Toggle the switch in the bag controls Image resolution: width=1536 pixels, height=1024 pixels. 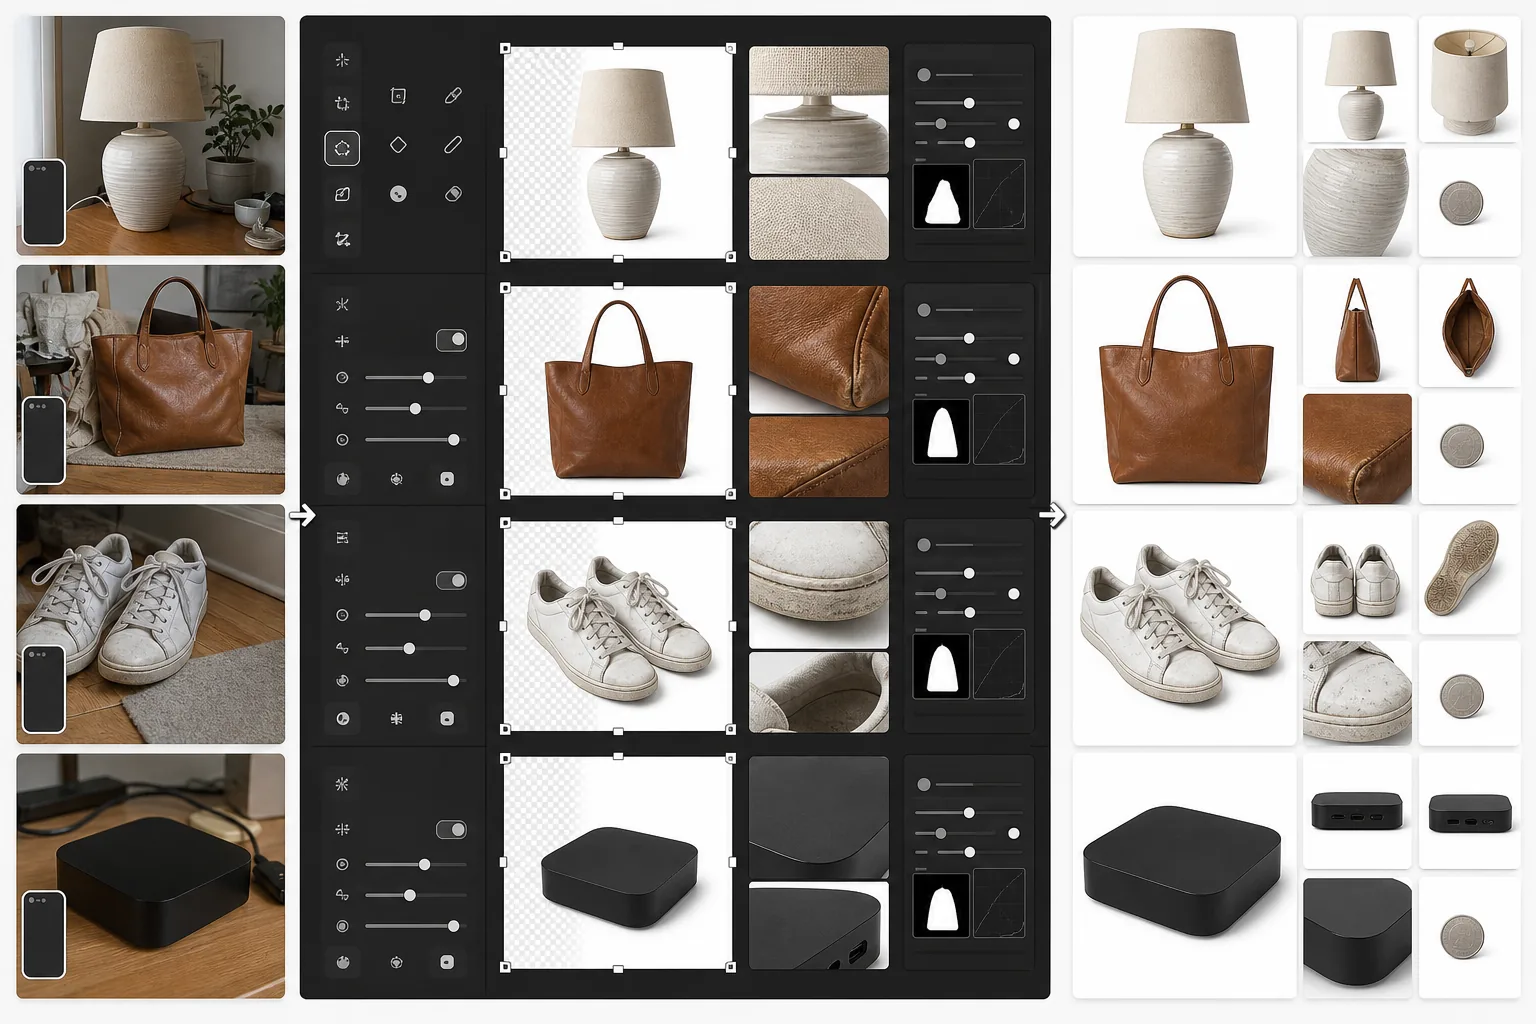click(x=451, y=340)
